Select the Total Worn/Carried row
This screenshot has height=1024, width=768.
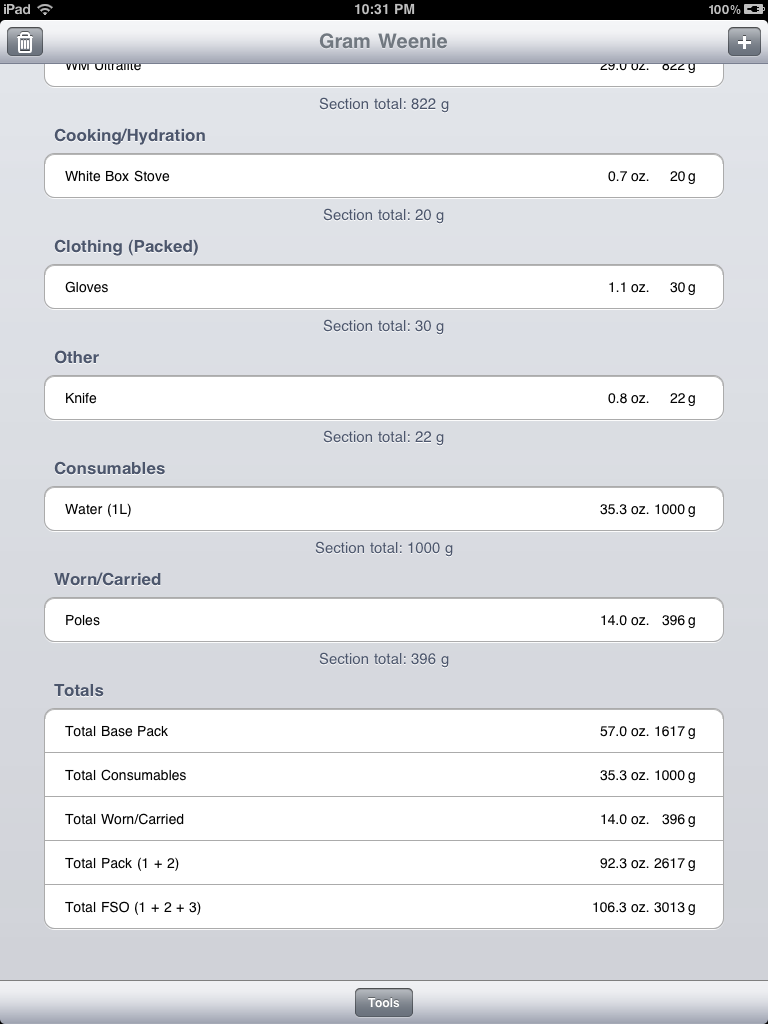384,819
